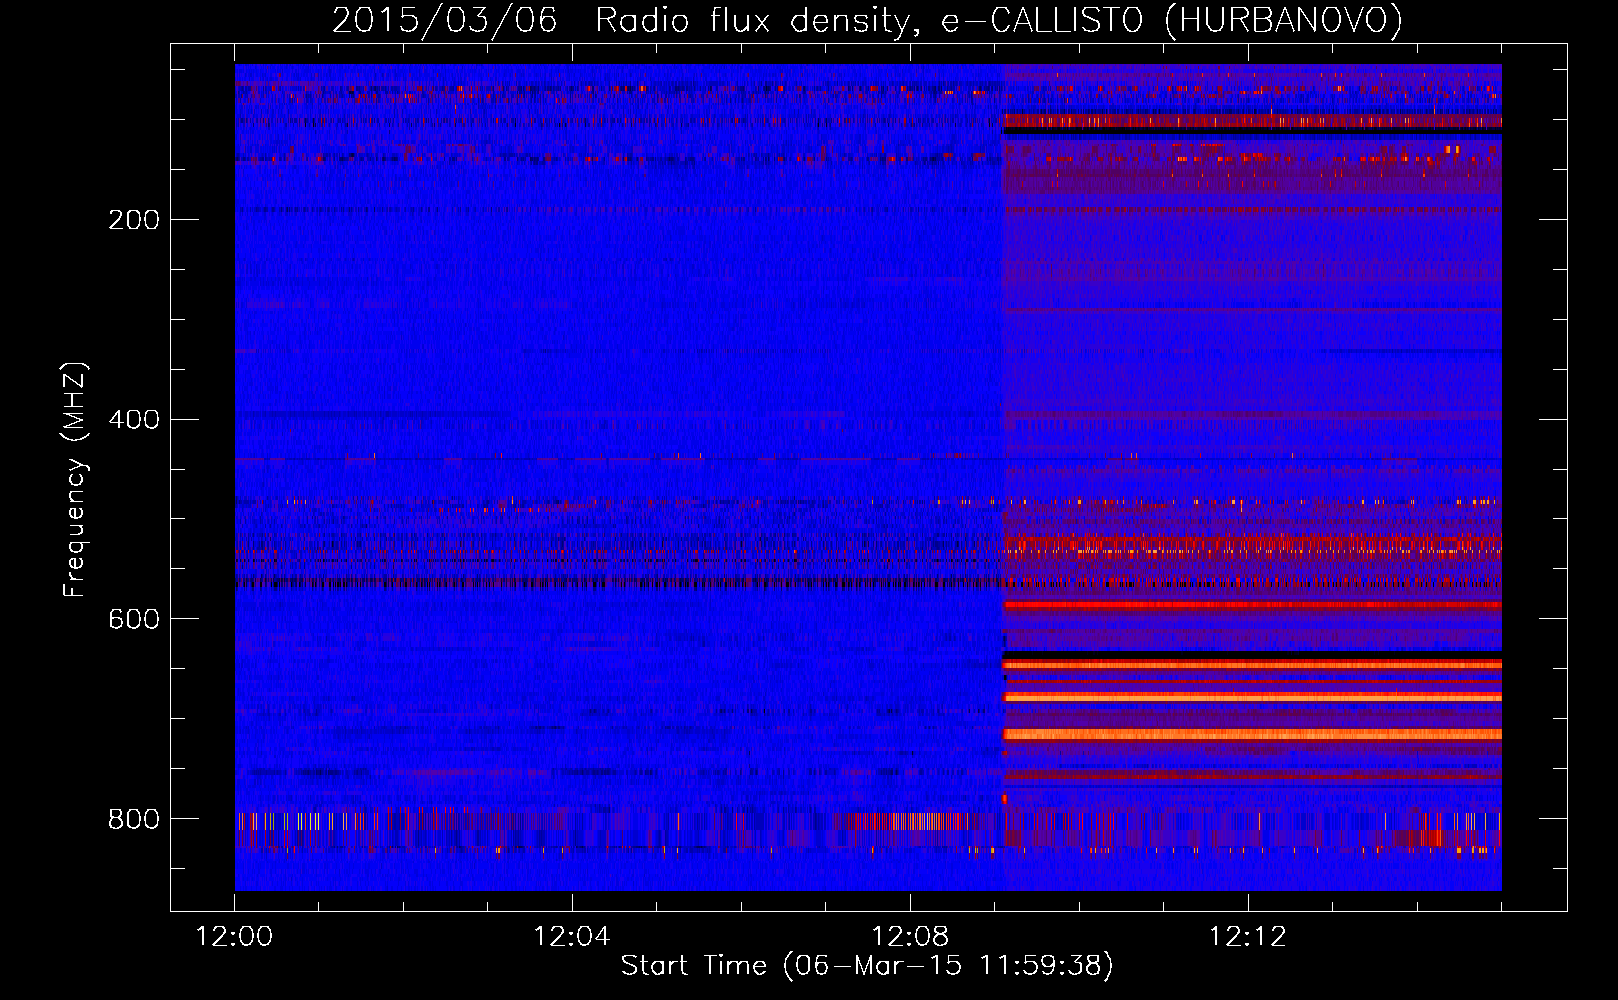Click the '800' frequency tick label

tap(134, 820)
